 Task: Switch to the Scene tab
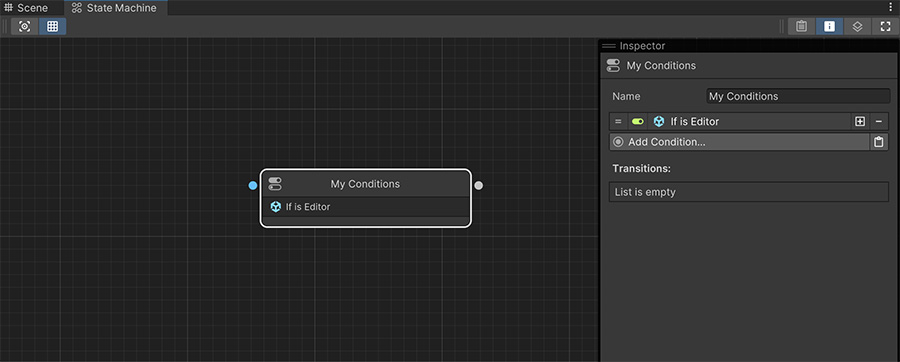tap(26, 8)
